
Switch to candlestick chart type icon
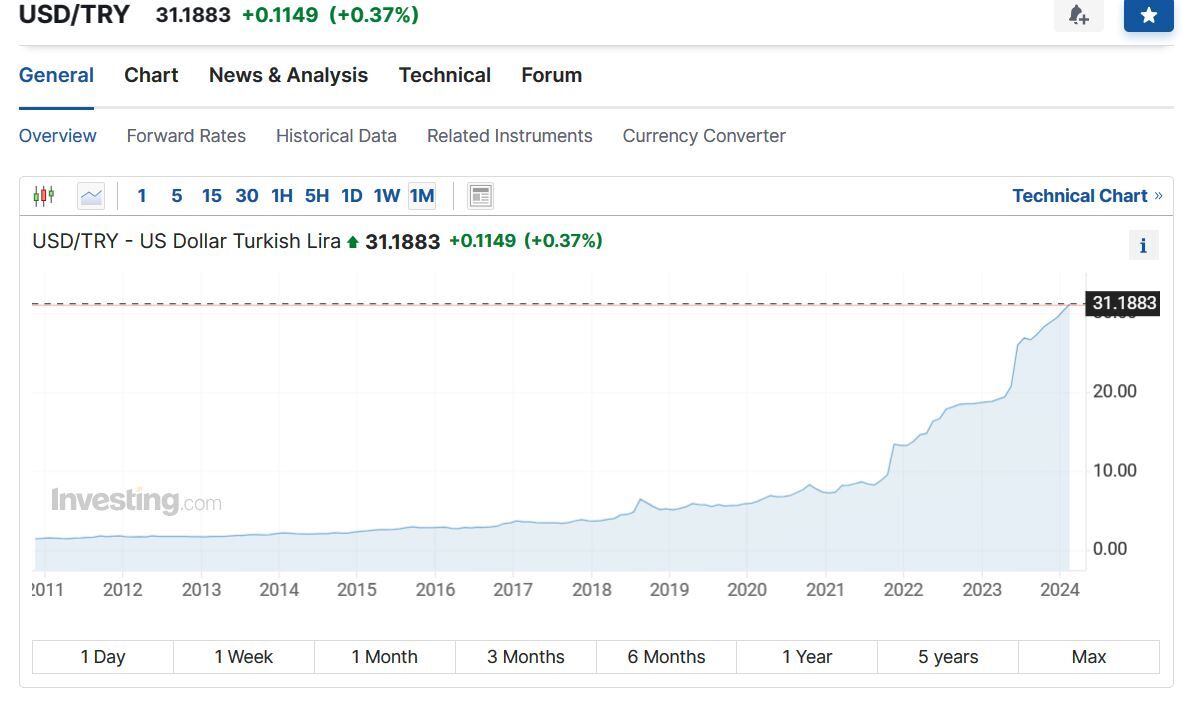click(44, 196)
